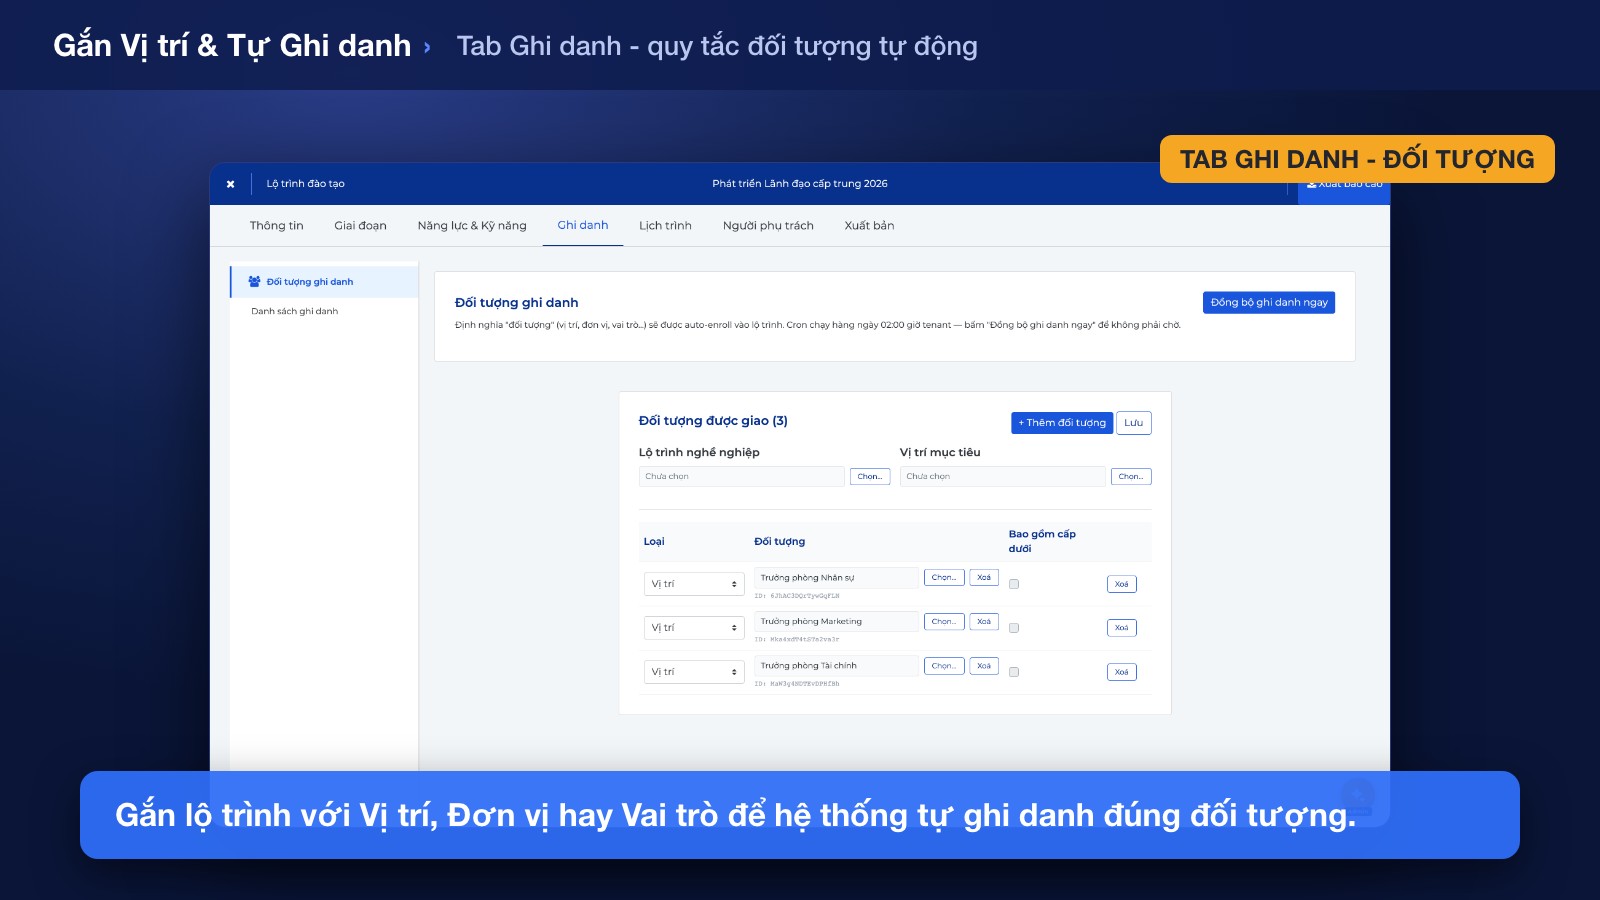Viewport: 1600px width, 900px height.
Task: Click the Lộ trình đào tạo header label
Action: coord(305,184)
